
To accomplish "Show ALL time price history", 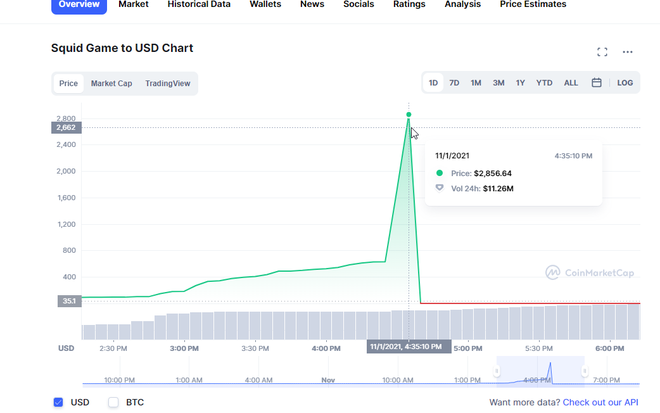I will (x=570, y=83).
